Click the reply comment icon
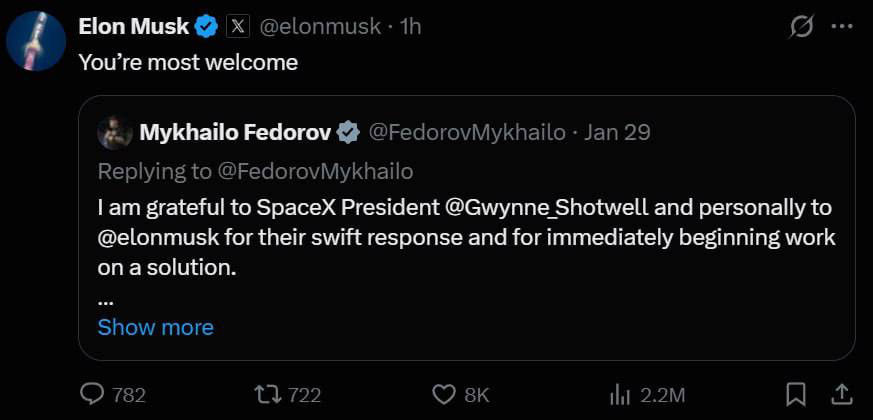Image resolution: width=873 pixels, height=420 pixels. (x=92, y=394)
